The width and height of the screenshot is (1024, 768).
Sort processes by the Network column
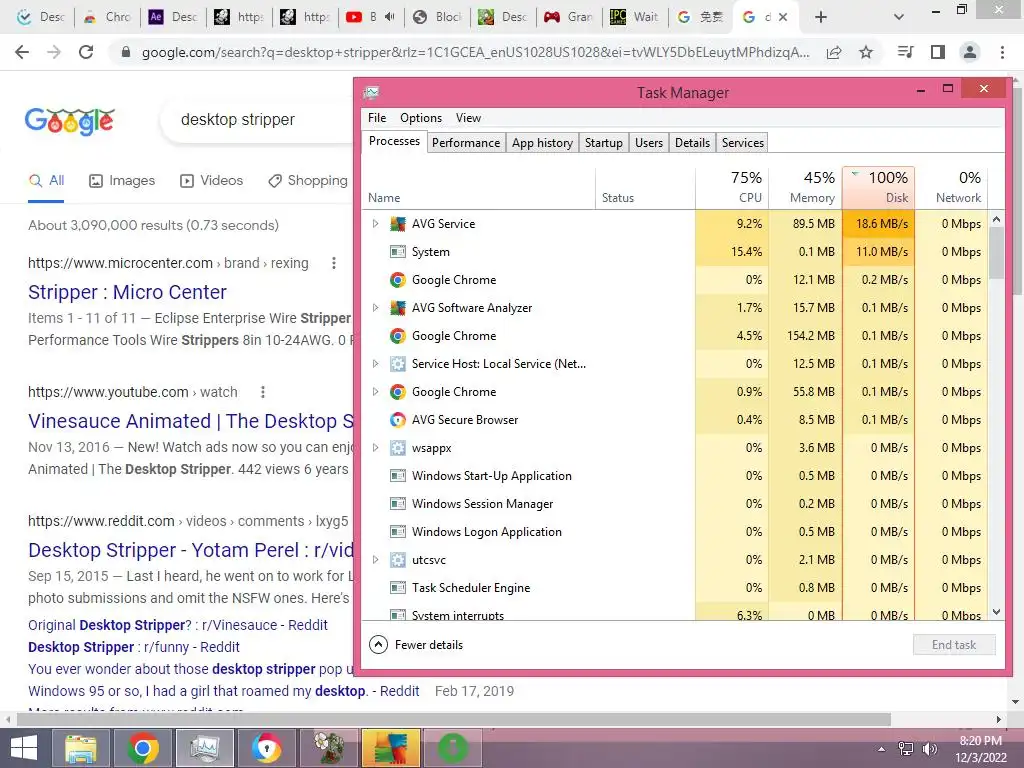point(951,187)
